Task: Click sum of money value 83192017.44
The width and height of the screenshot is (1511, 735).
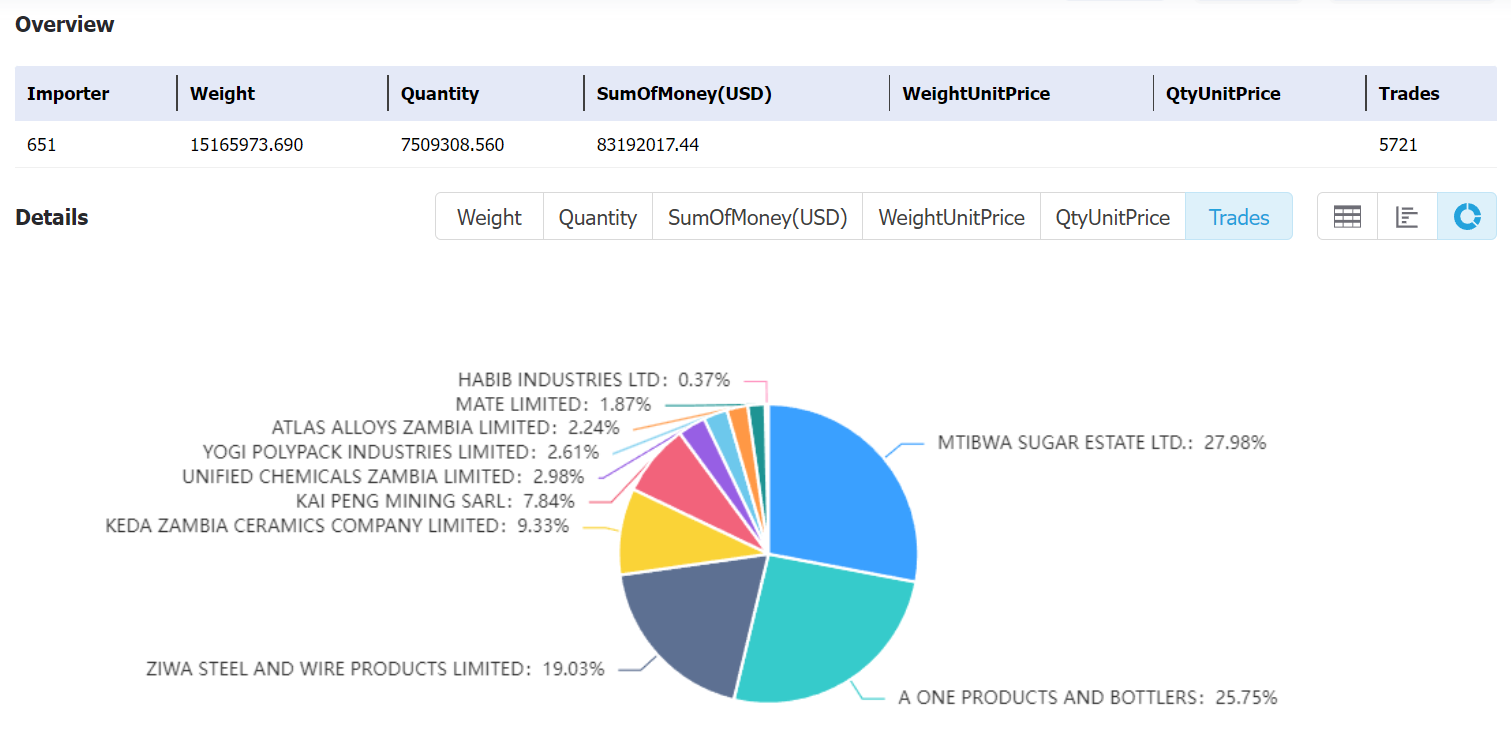Action: [648, 145]
